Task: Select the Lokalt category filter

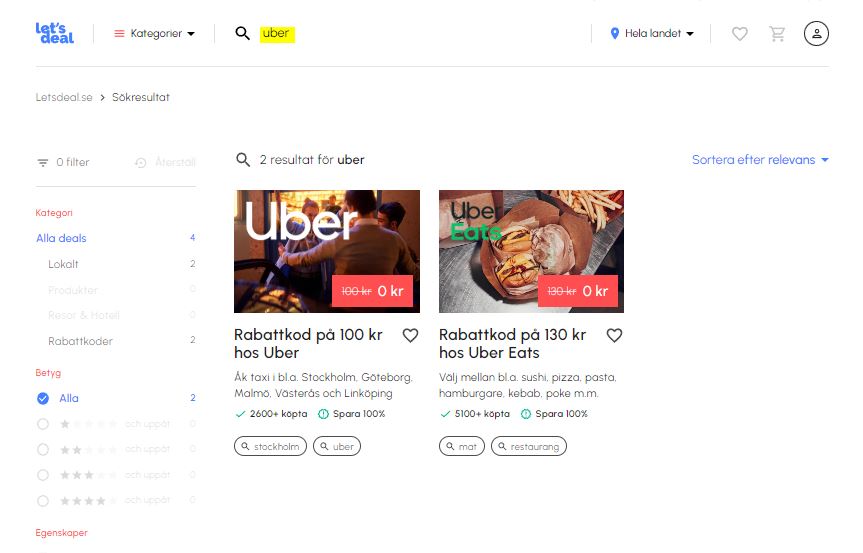Action: pos(63,264)
